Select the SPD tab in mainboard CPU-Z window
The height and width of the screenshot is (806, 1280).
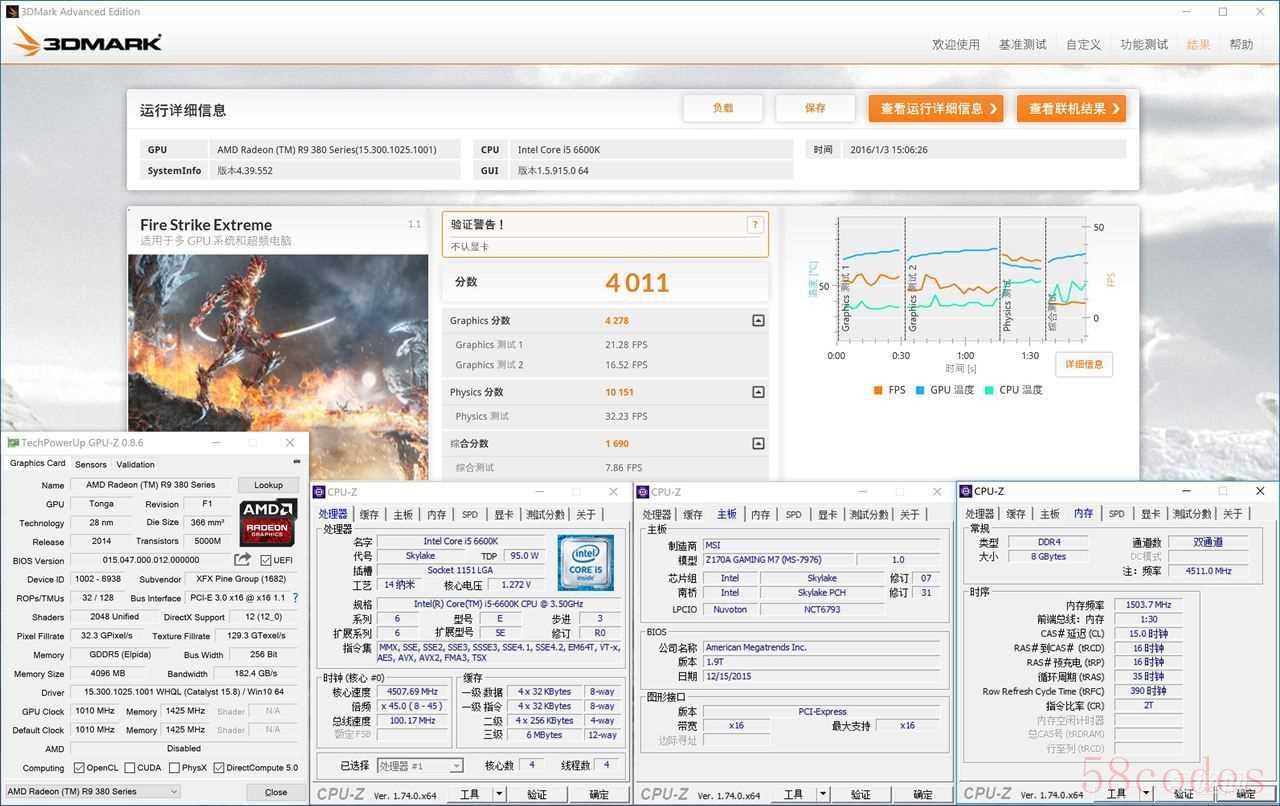pyautogui.click(x=793, y=514)
